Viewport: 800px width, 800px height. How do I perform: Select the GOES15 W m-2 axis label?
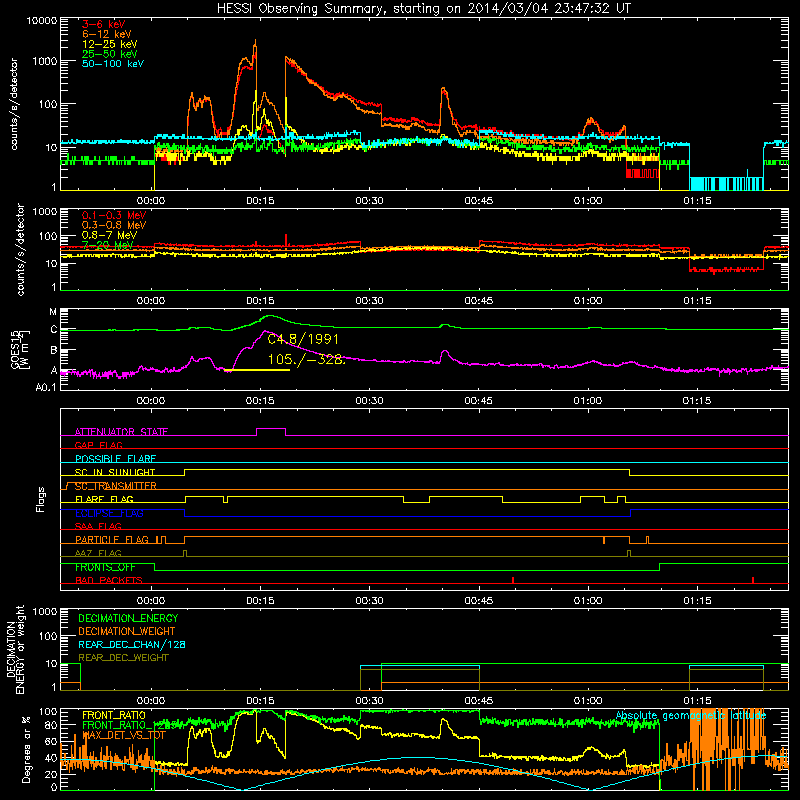(x=20, y=349)
